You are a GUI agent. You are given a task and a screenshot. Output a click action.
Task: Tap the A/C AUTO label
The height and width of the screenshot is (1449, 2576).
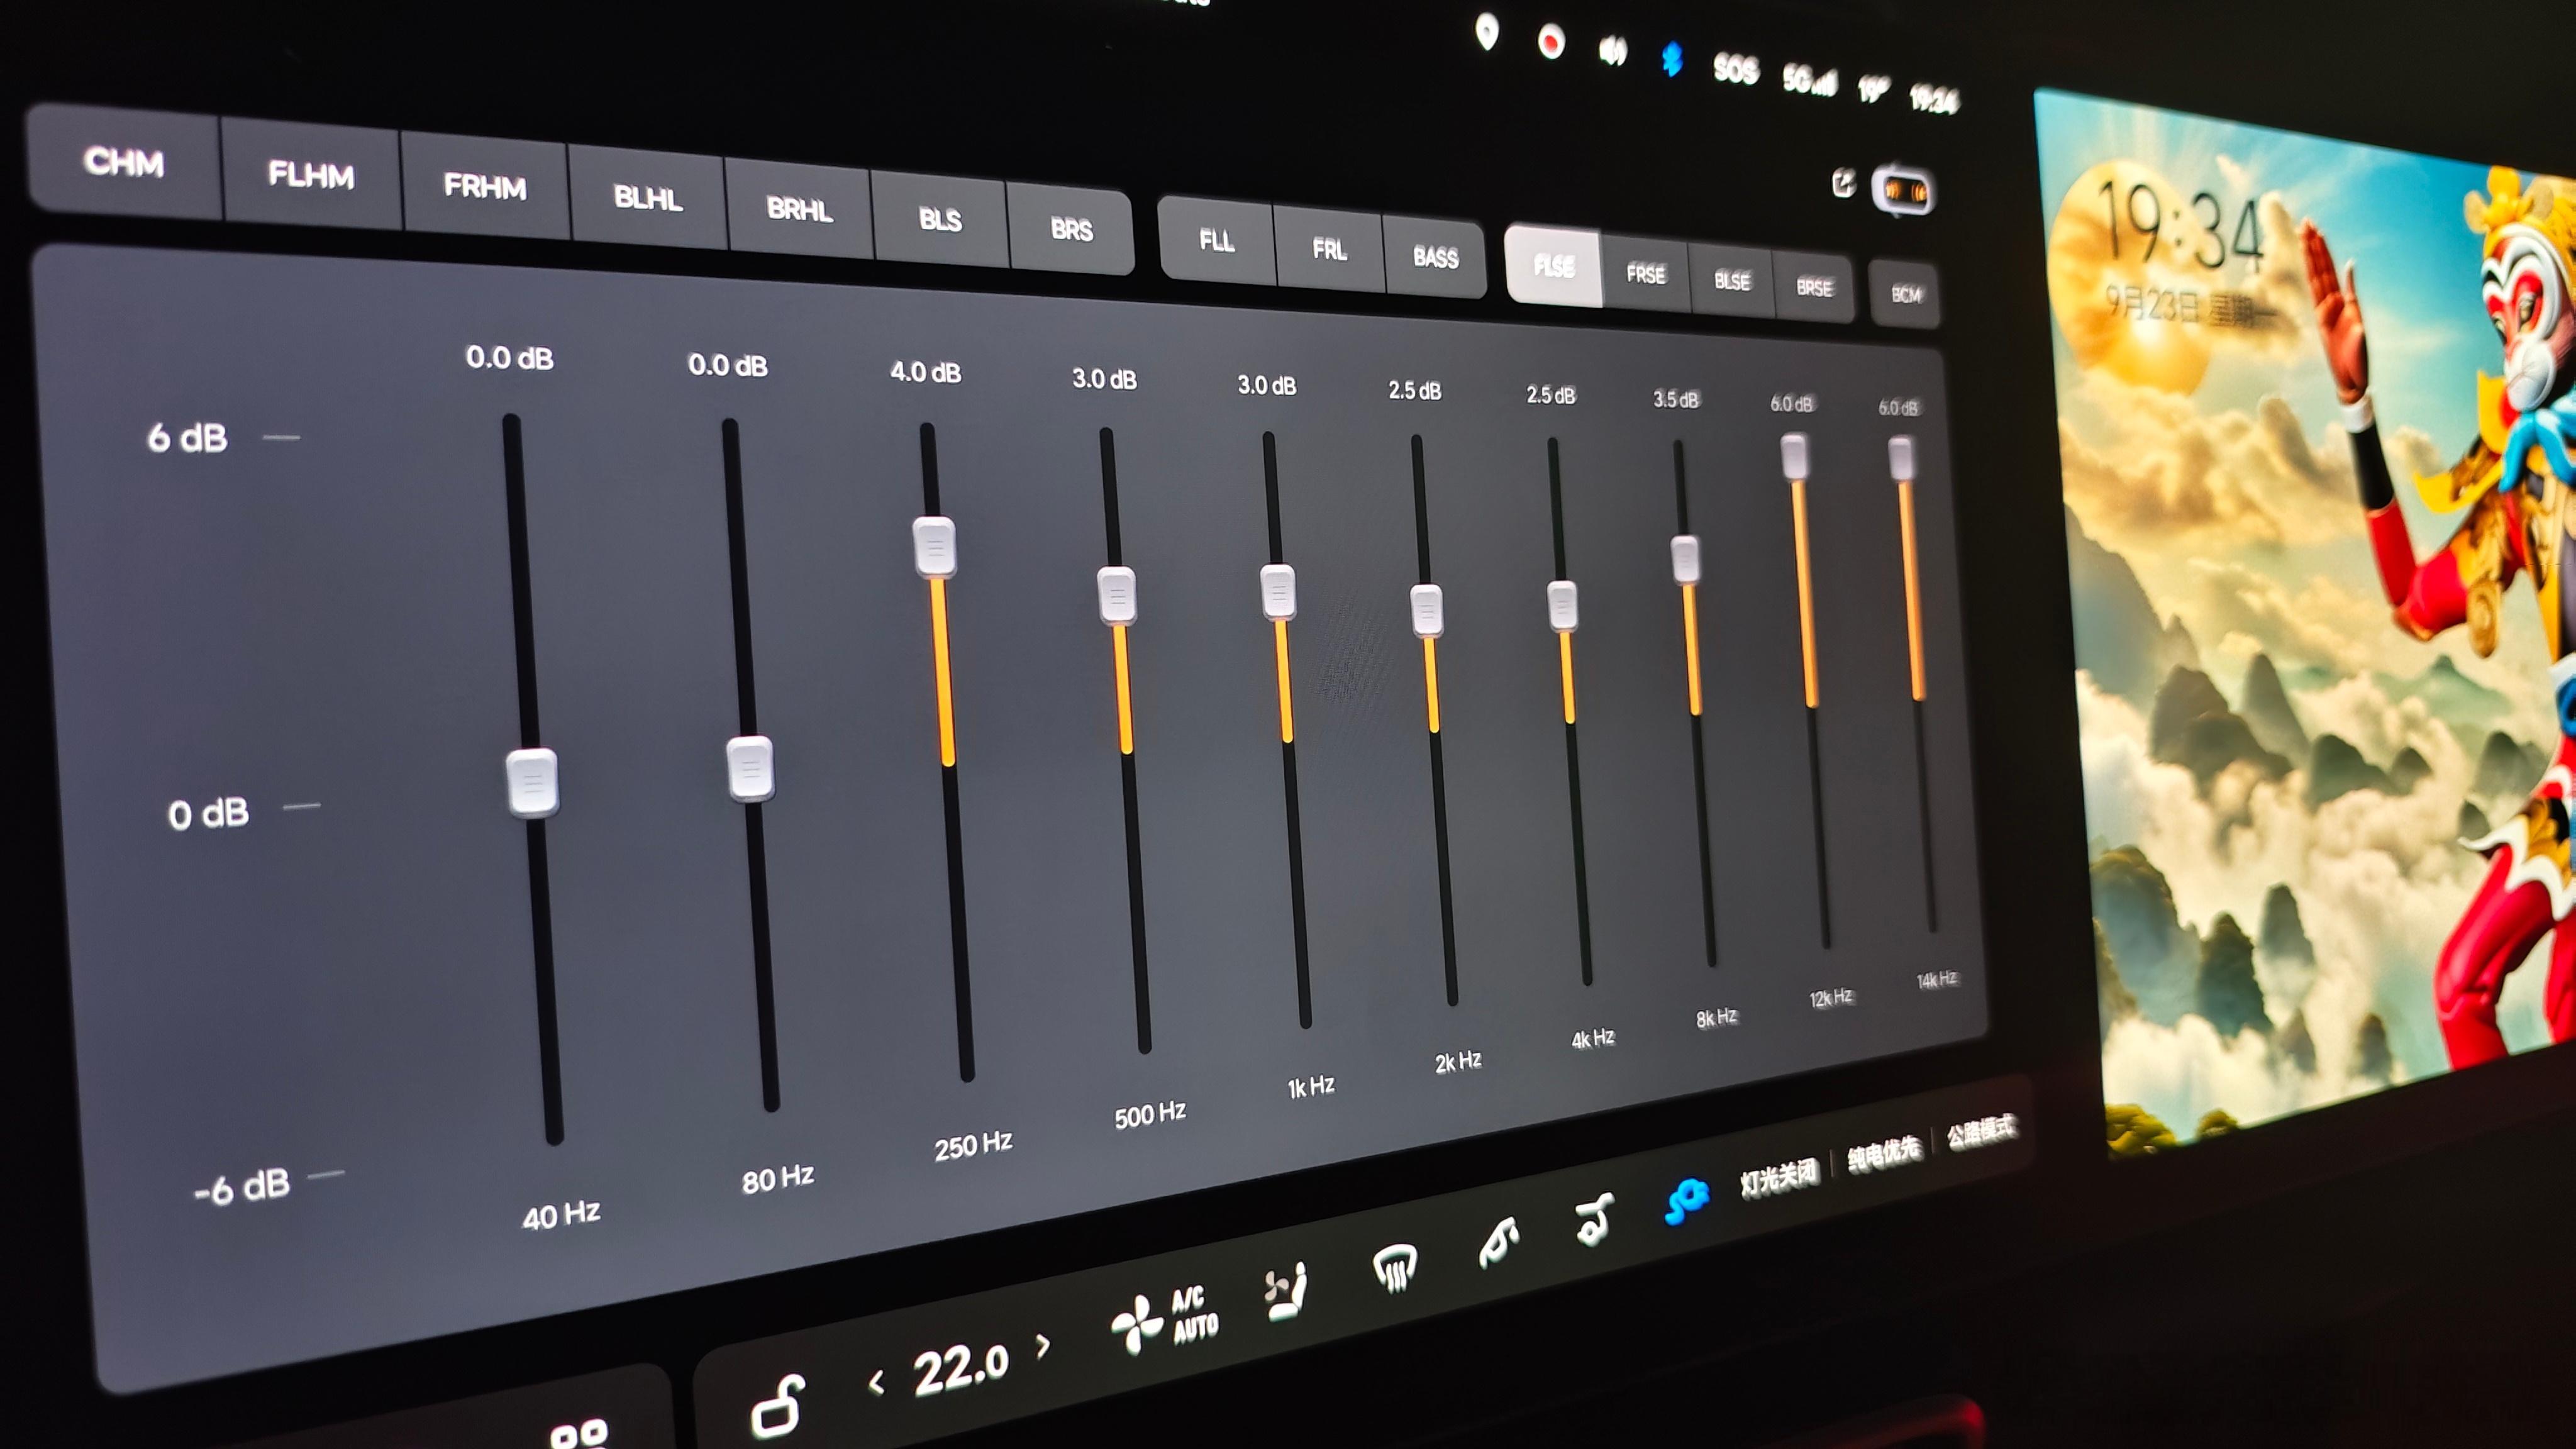point(1195,1313)
